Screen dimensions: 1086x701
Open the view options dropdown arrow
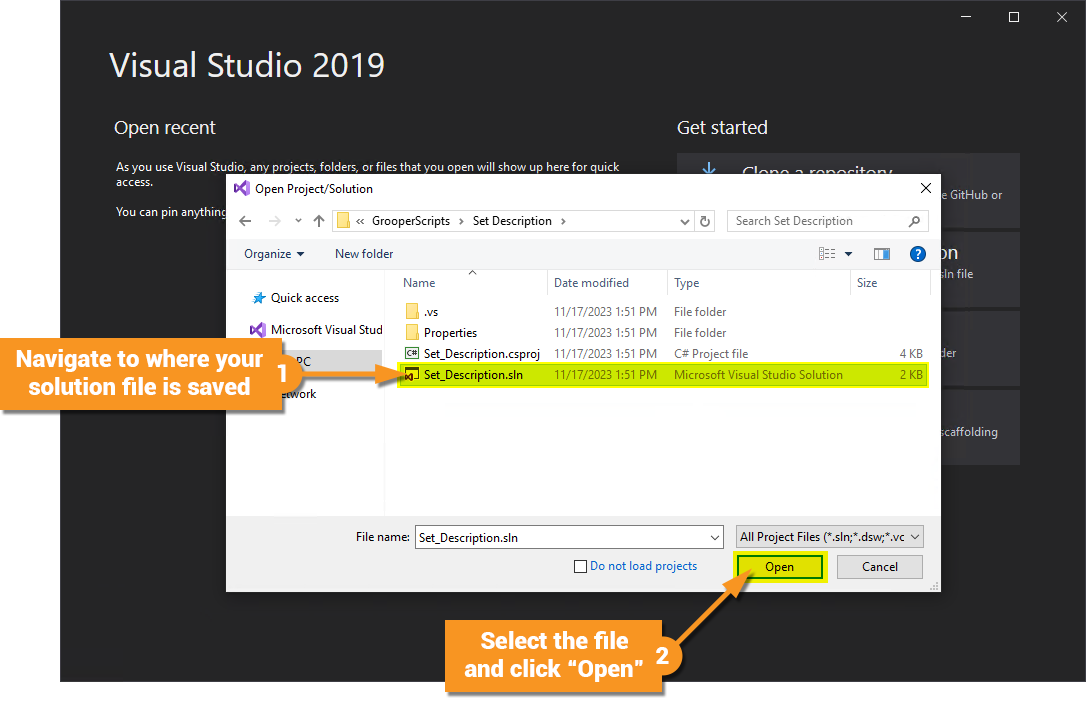[x=848, y=254]
